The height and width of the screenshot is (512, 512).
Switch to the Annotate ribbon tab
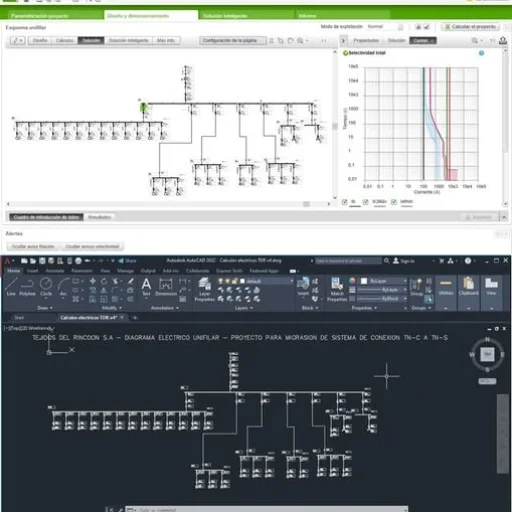tap(55, 271)
